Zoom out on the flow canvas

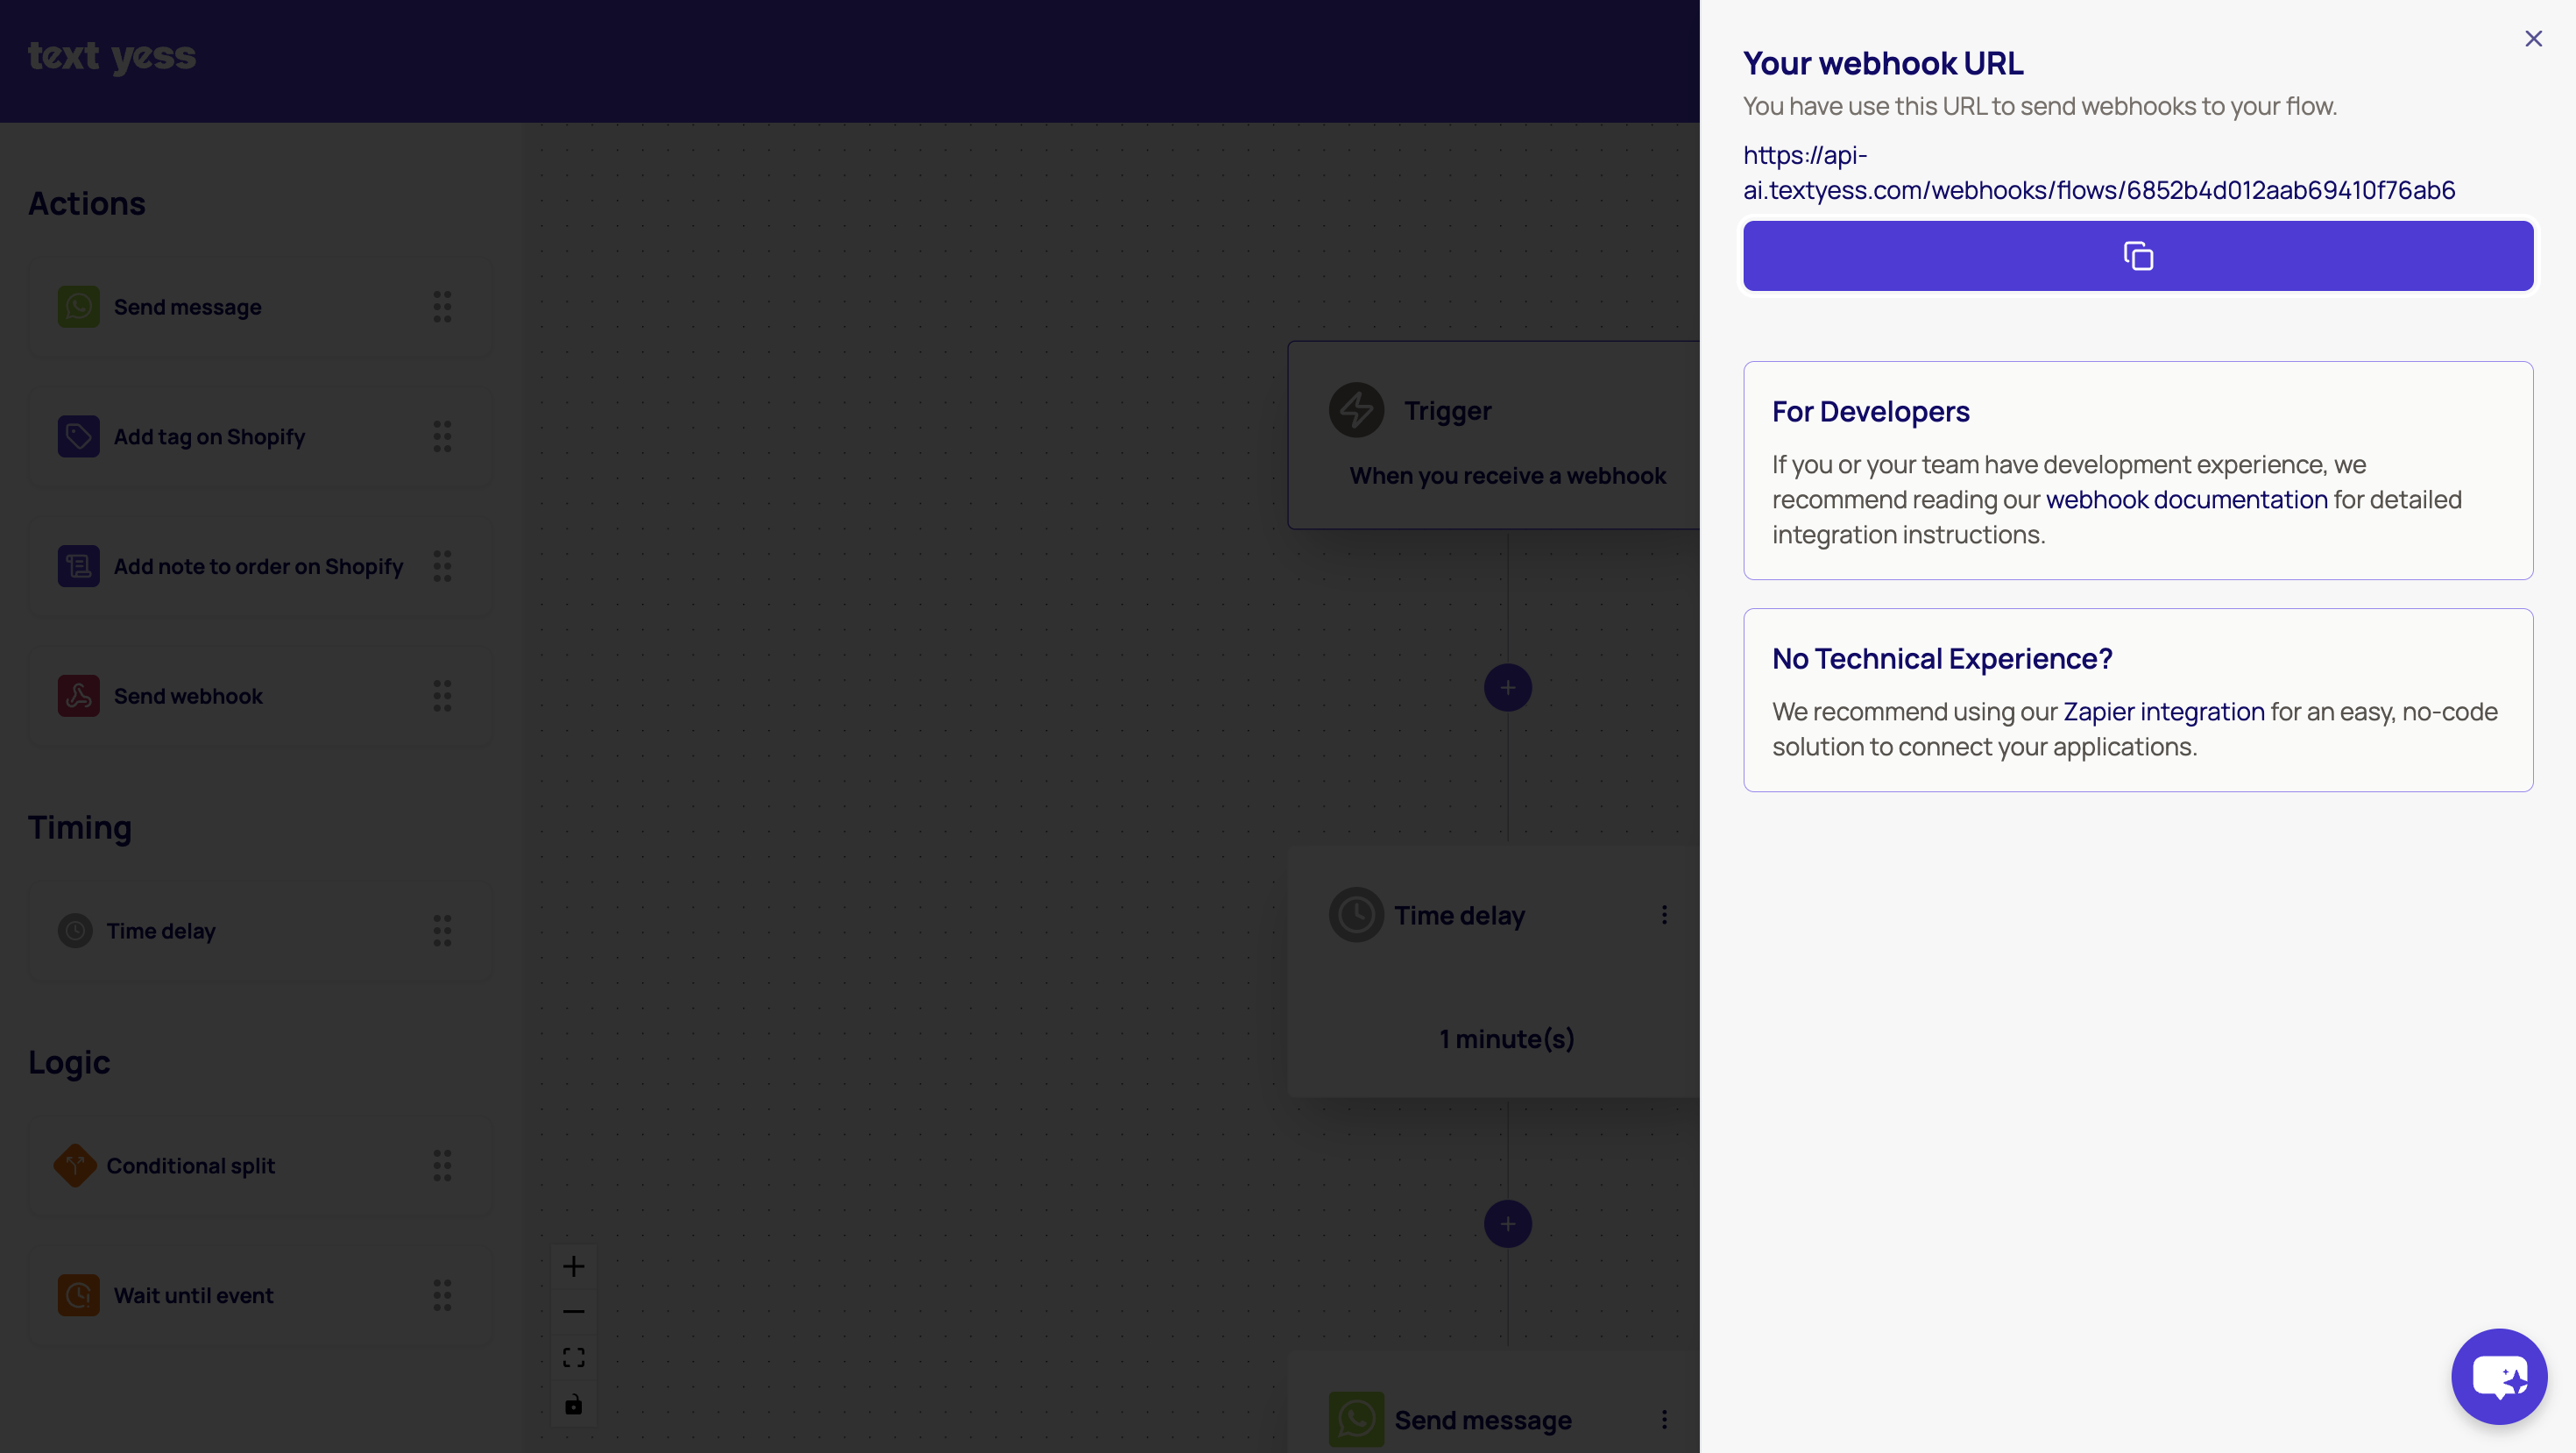point(573,1312)
